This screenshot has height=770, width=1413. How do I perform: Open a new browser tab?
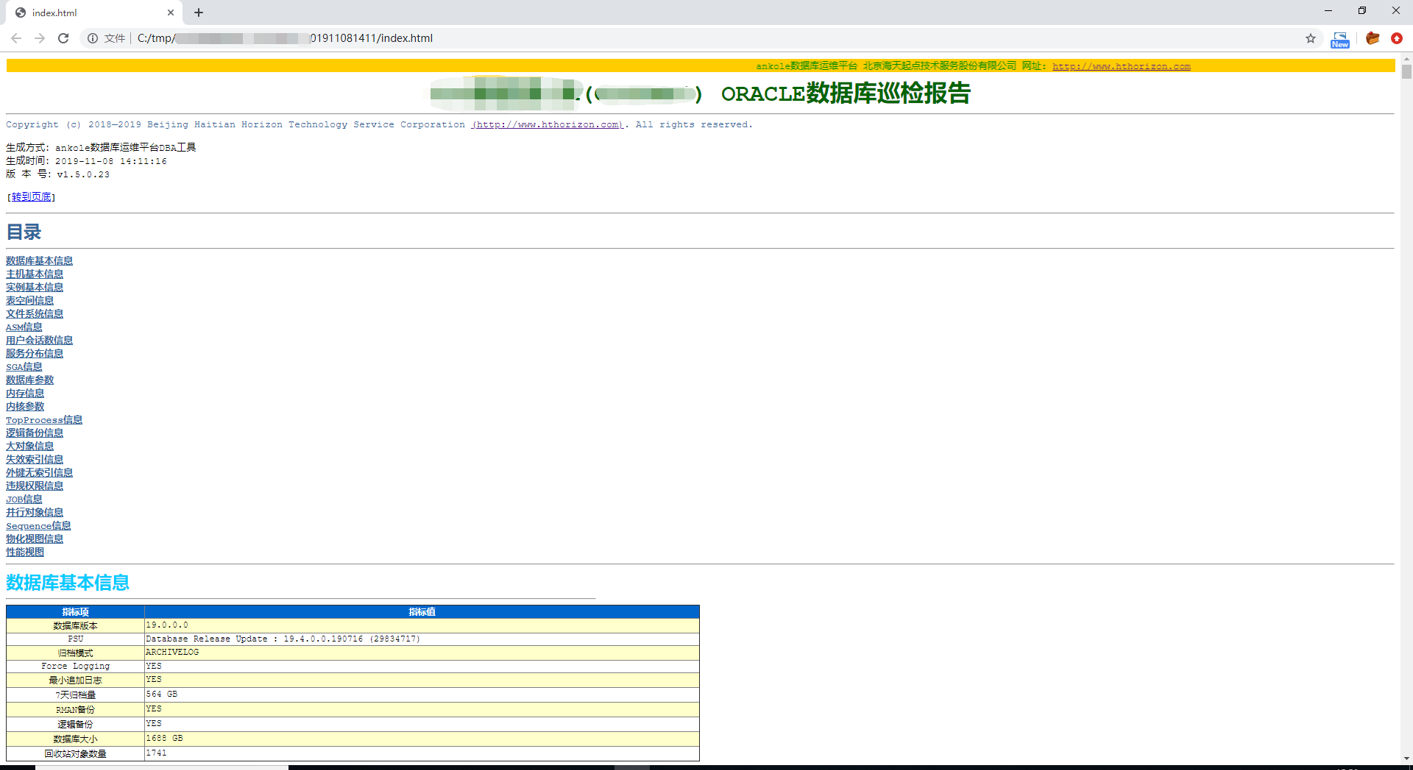(199, 13)
